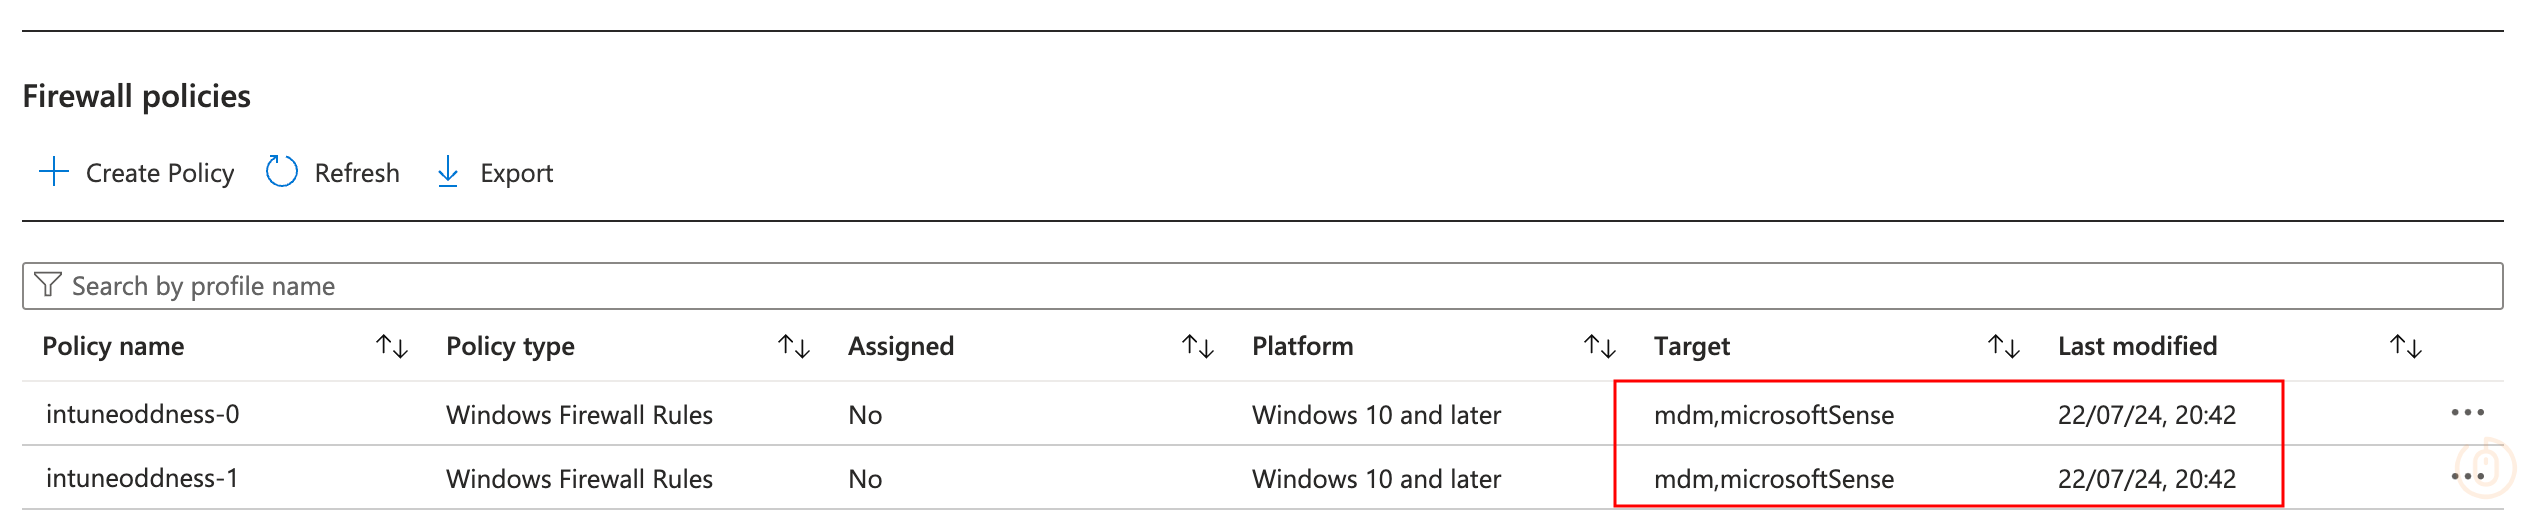
Task: Open more options for intuneoddness-0
Action: pyautogui.click(x=2467, y=413)
